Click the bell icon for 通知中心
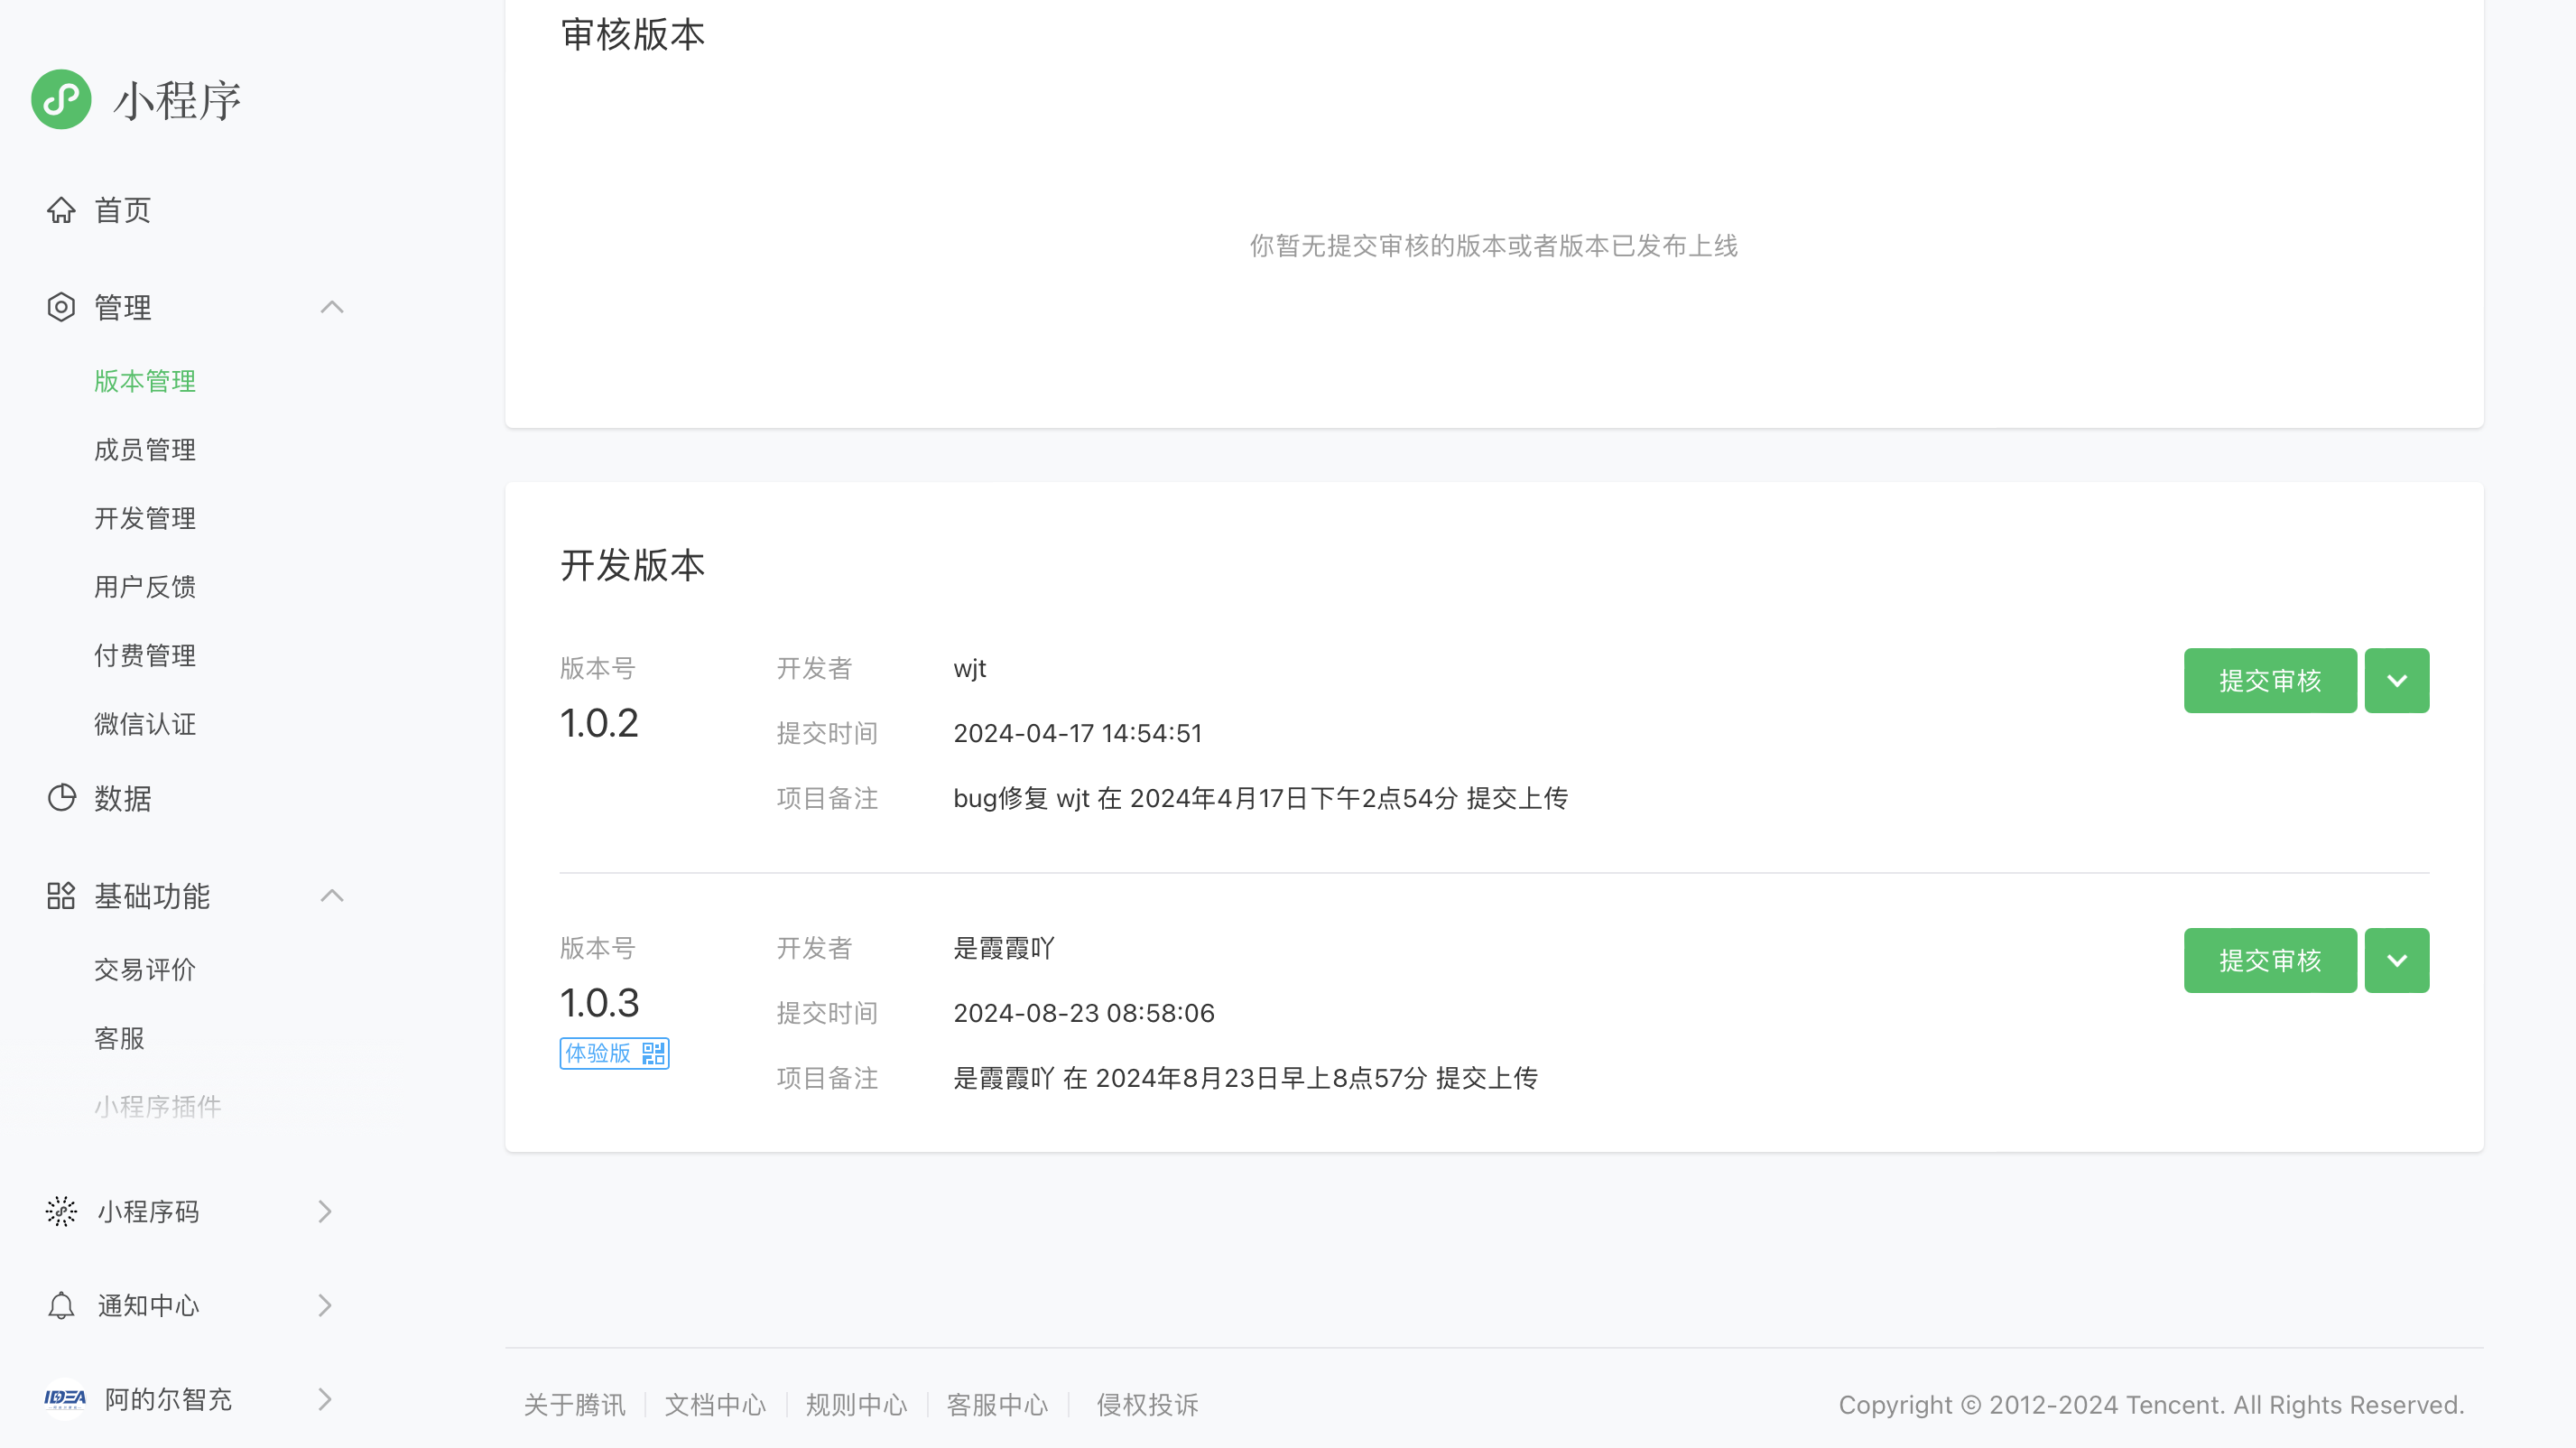The image size is (2576, 1448). [x=61, y=1305]
